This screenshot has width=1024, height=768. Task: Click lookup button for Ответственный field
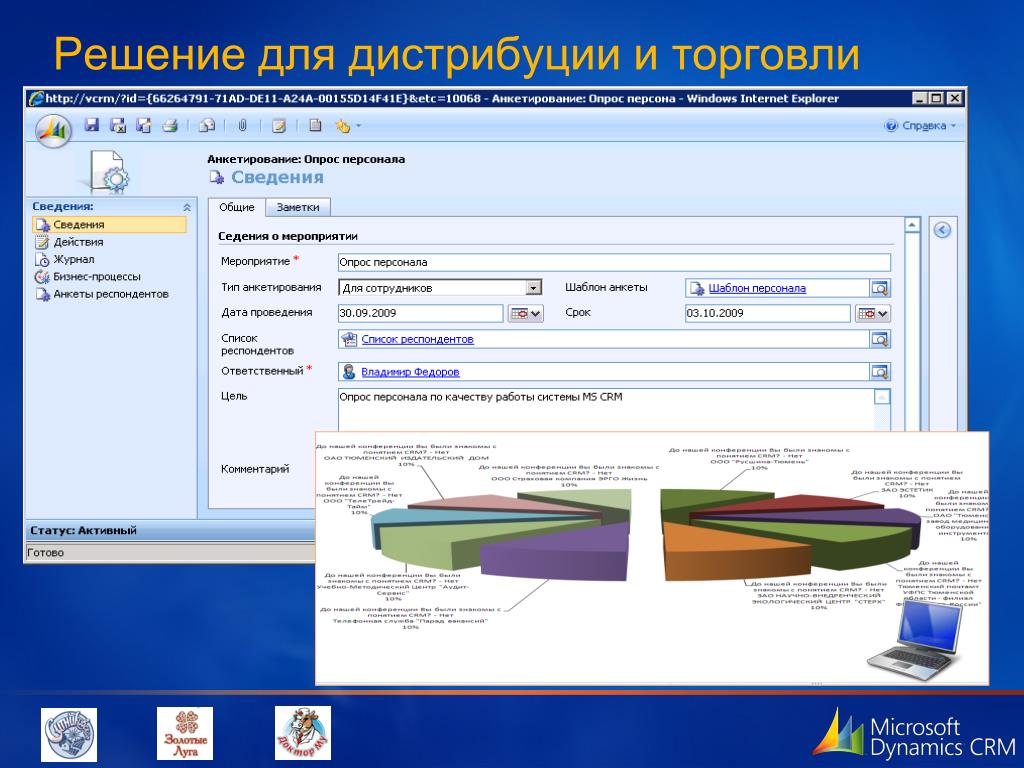(880, 372)
